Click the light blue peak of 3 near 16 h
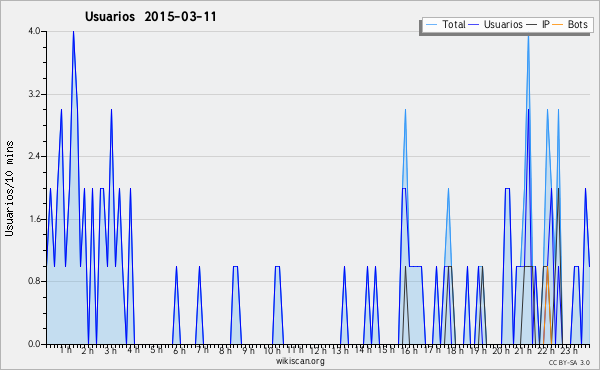The height and width of the screenshot is (370, 600). coord(405,111)
